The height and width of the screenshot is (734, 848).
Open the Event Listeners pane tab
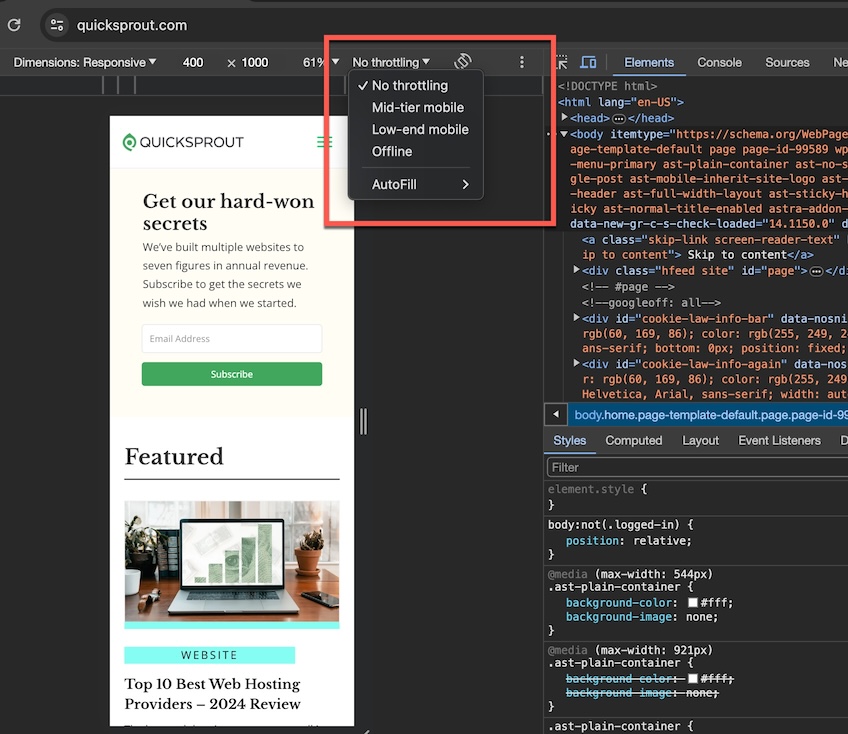coord(779,440)
